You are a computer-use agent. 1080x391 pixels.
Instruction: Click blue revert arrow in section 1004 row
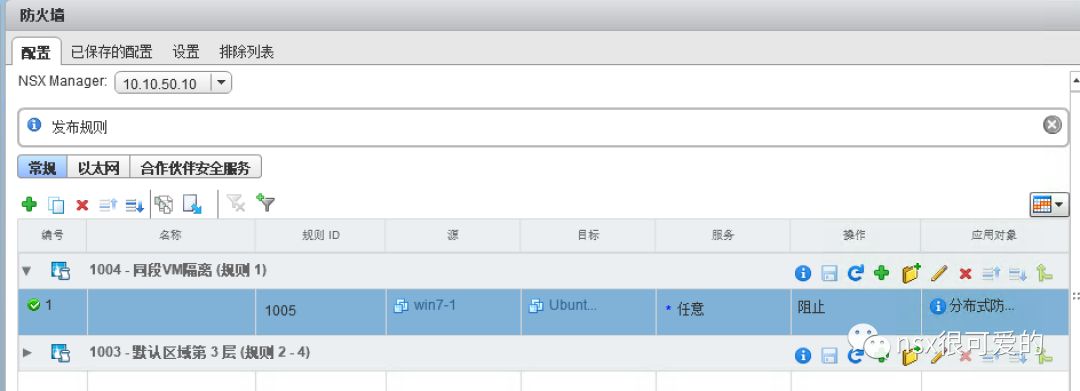(855, 273)
